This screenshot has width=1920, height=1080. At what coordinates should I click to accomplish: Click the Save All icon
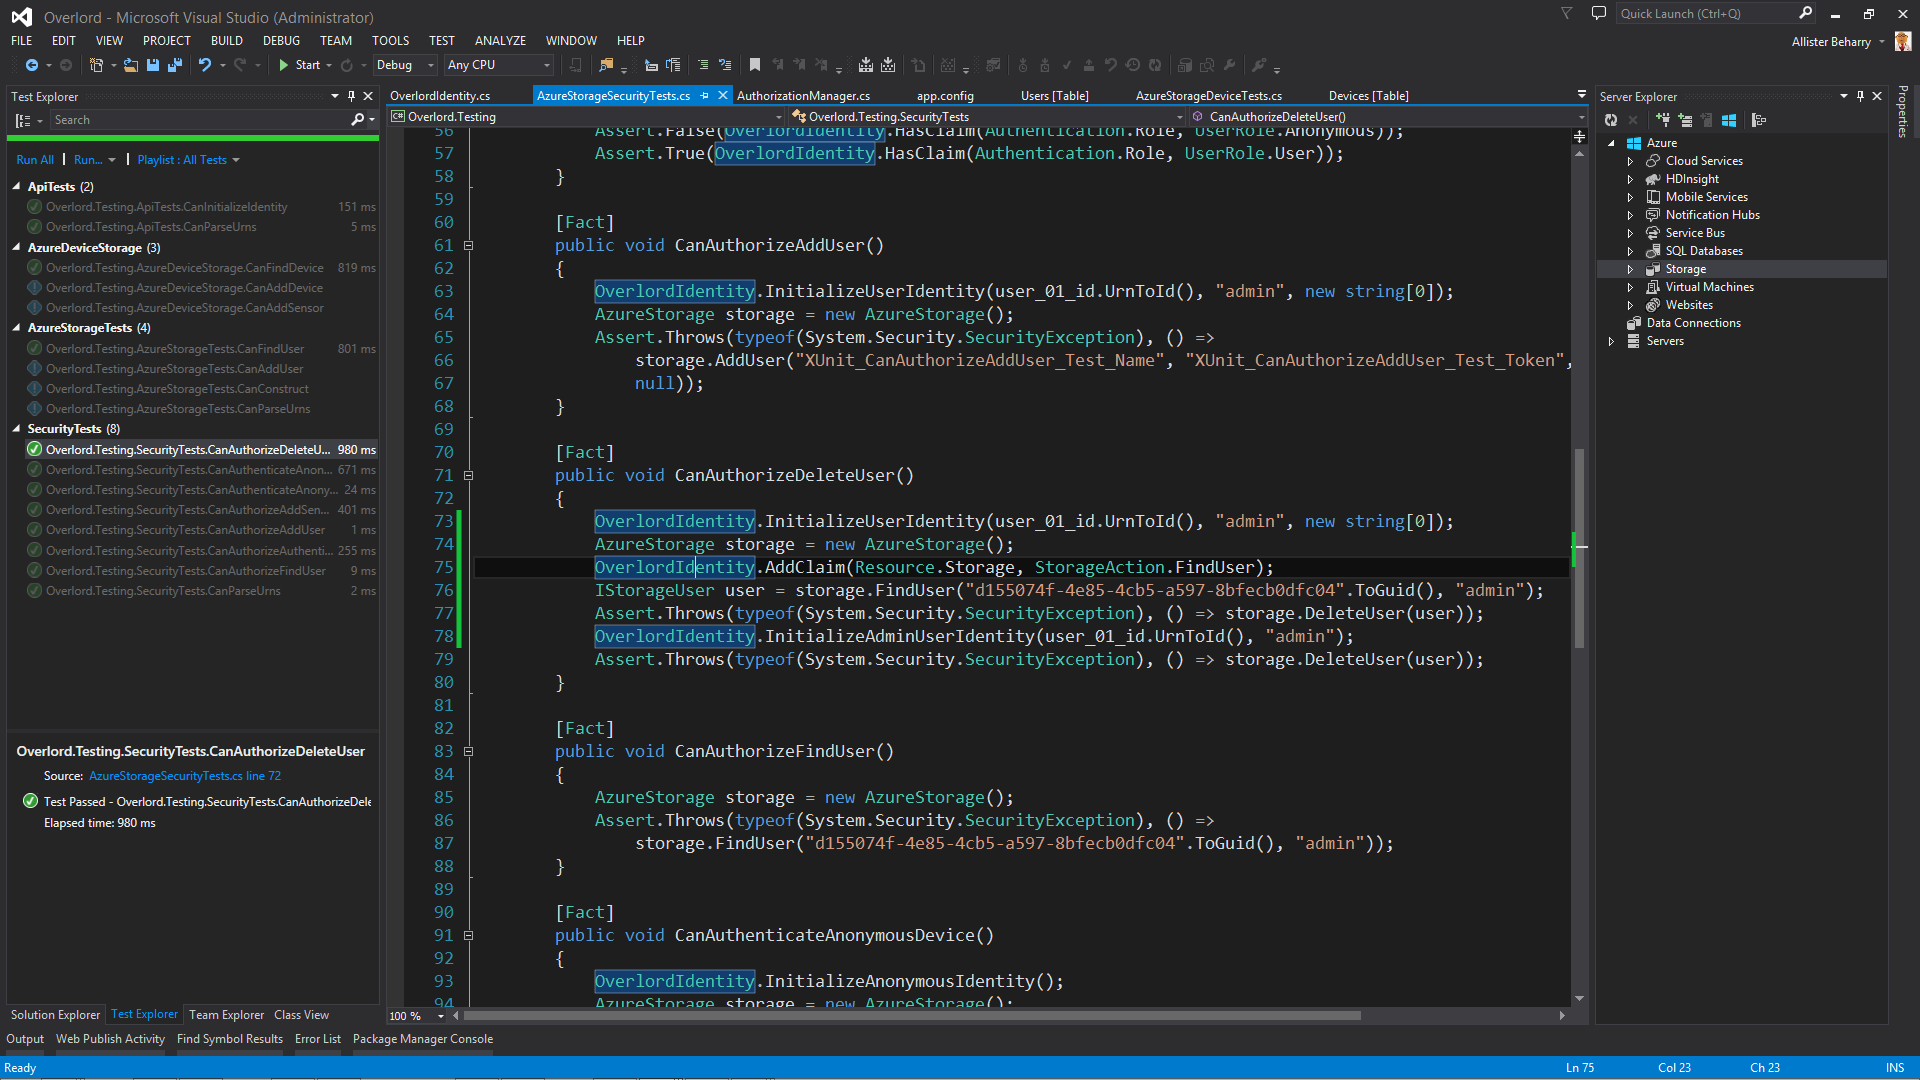(x=174, y=65)
